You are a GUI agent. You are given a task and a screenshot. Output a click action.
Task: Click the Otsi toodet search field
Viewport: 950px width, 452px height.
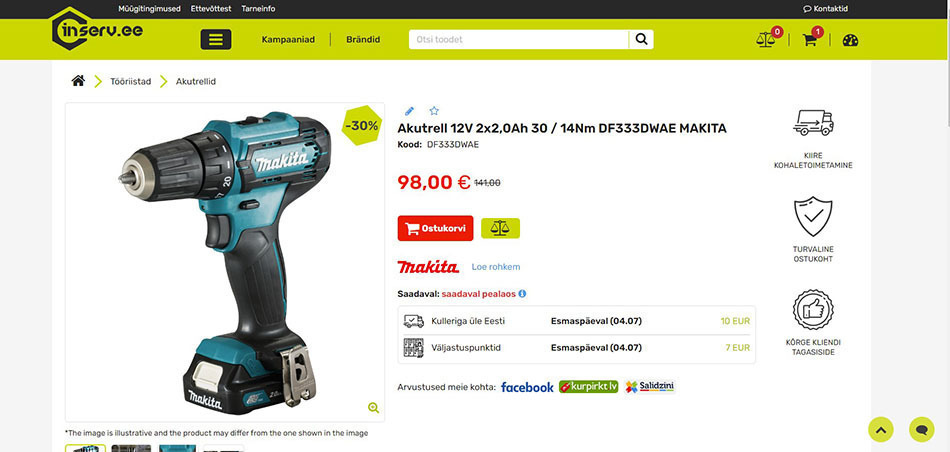click(x=519, y=39)
